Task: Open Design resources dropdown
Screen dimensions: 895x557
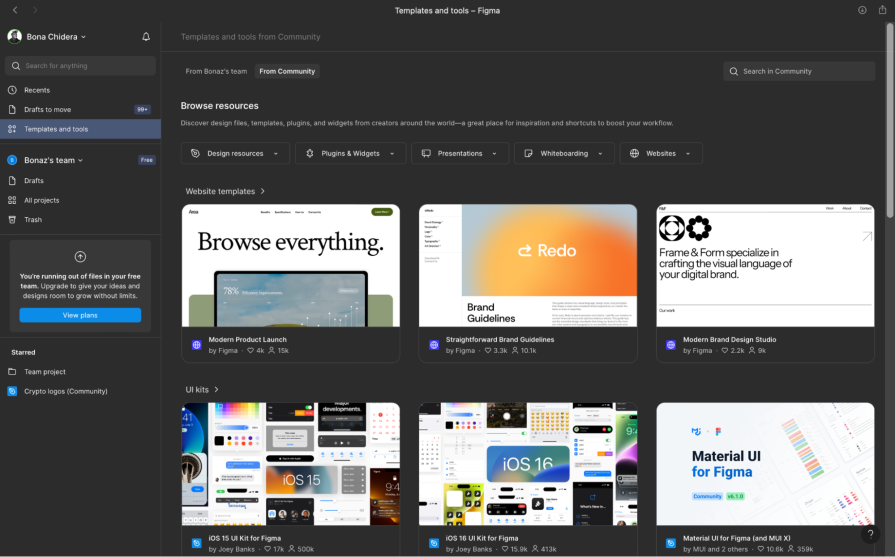Action: click(x=235, y=154)
